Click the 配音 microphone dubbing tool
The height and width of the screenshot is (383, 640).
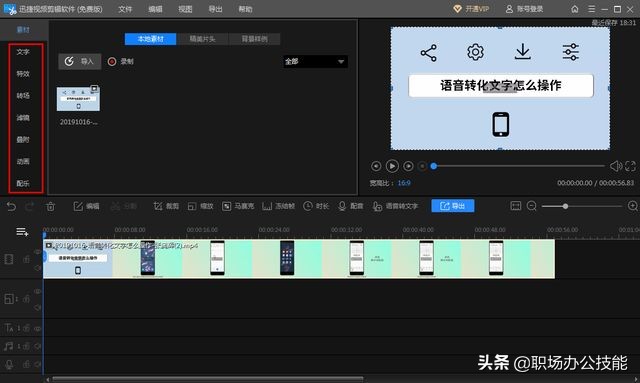pos(351,206)
